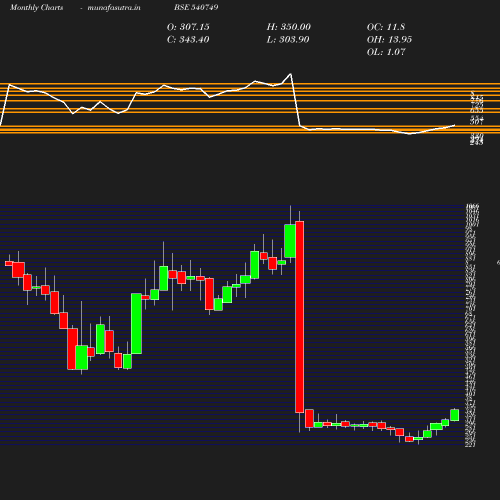Click the open value 'O: 307.15'
Viewport: 500px width, 500px height.
(x=188, y=27)
